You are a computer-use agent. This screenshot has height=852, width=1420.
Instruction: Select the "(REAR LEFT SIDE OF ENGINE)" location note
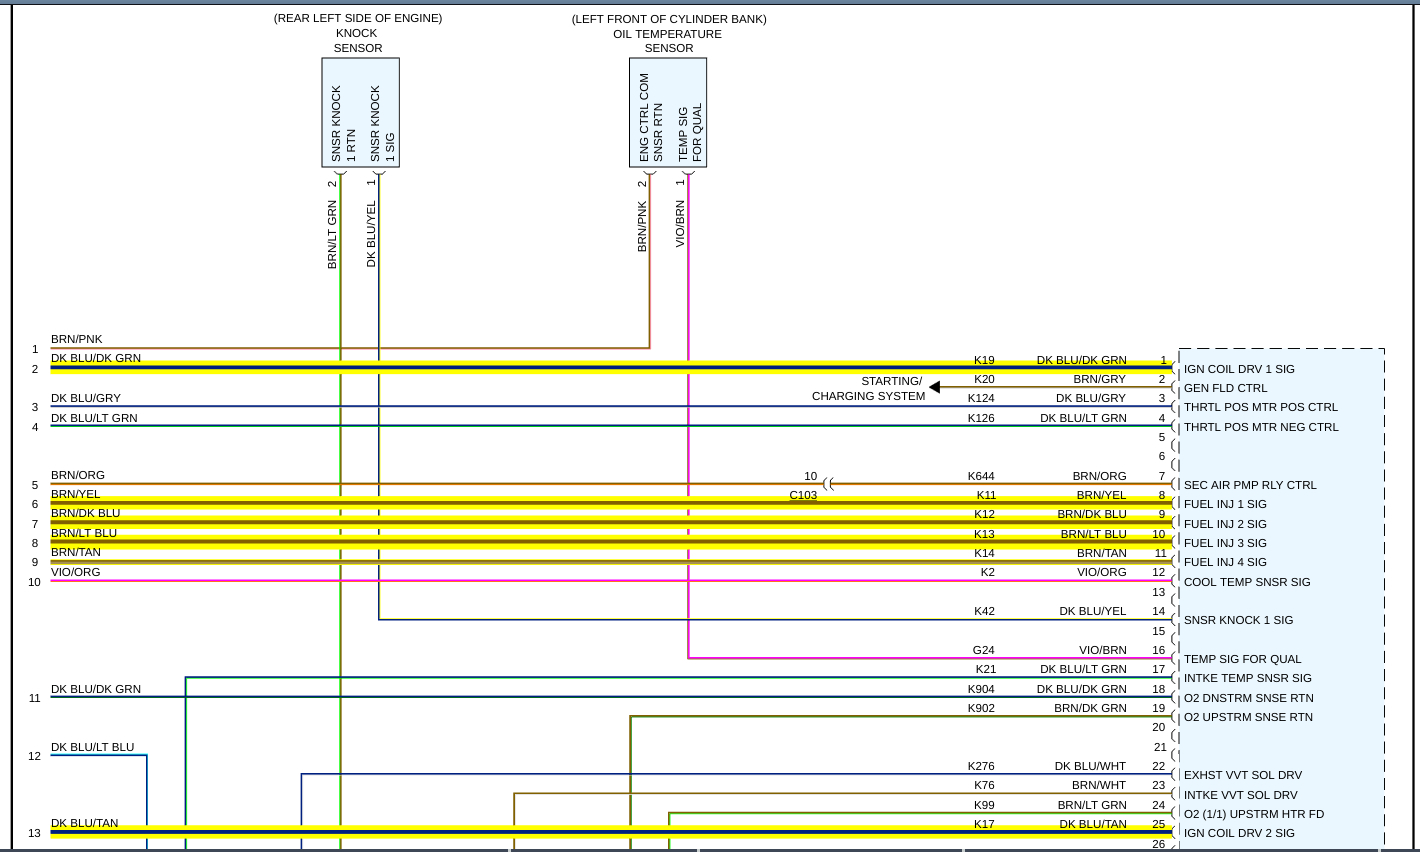coord(358,18)
